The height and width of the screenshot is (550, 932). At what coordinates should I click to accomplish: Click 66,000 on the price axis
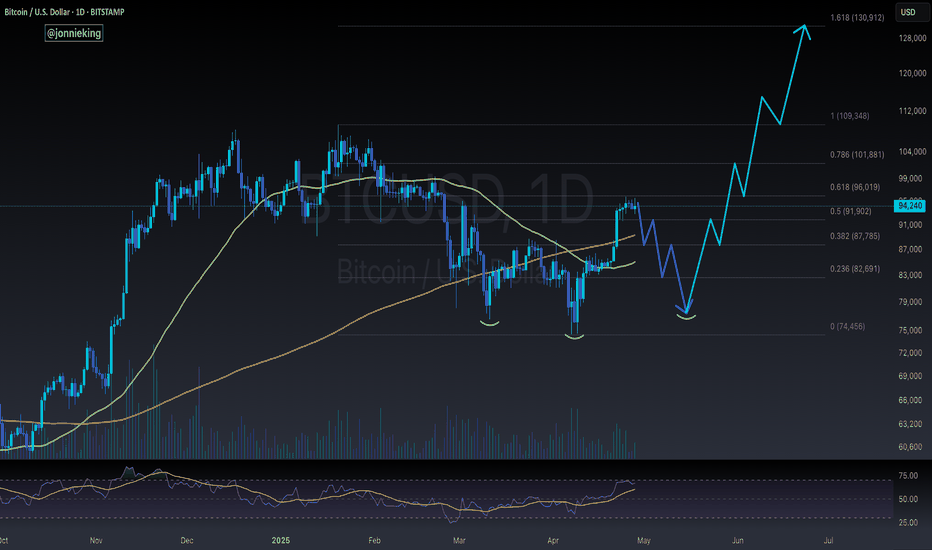click(x=911, y=400)
